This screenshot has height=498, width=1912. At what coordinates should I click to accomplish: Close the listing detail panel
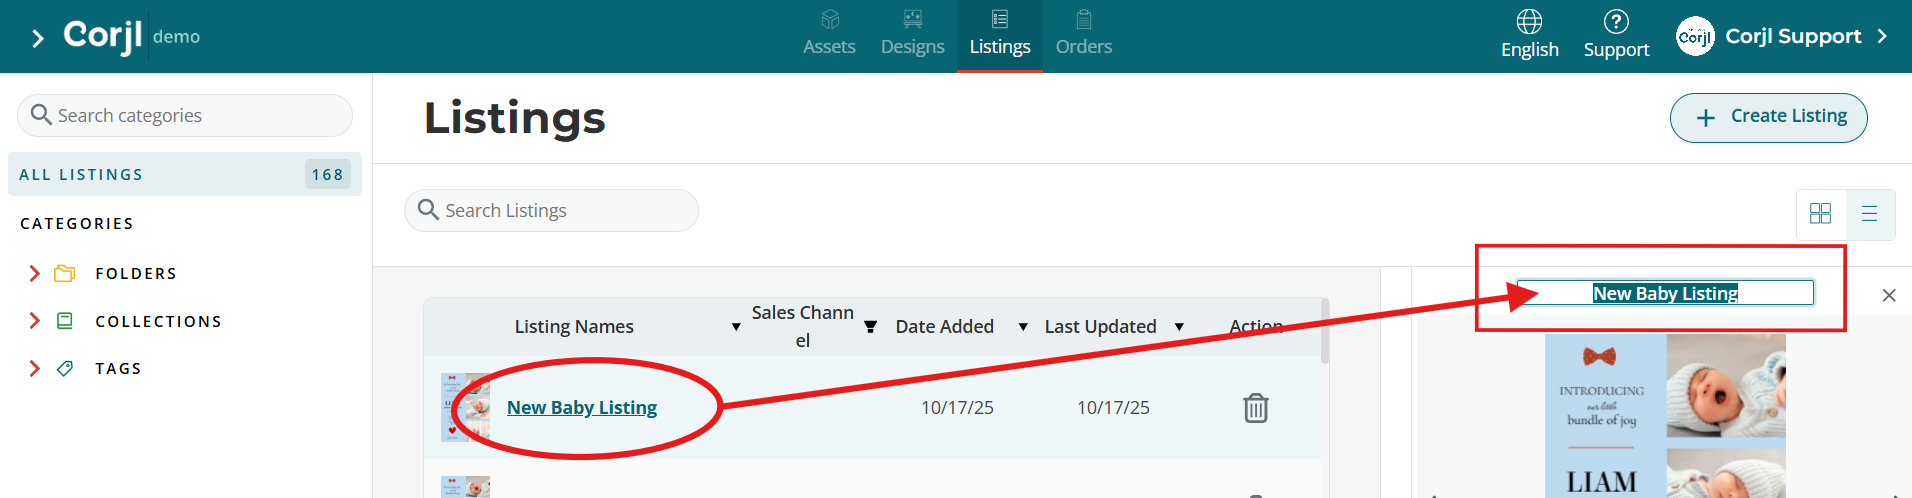point(1889,295)
